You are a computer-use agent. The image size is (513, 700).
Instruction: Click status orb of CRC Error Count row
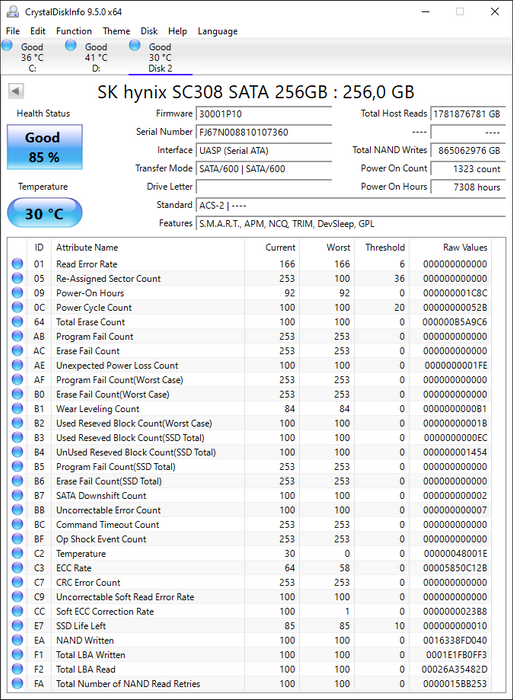point(17,582)
